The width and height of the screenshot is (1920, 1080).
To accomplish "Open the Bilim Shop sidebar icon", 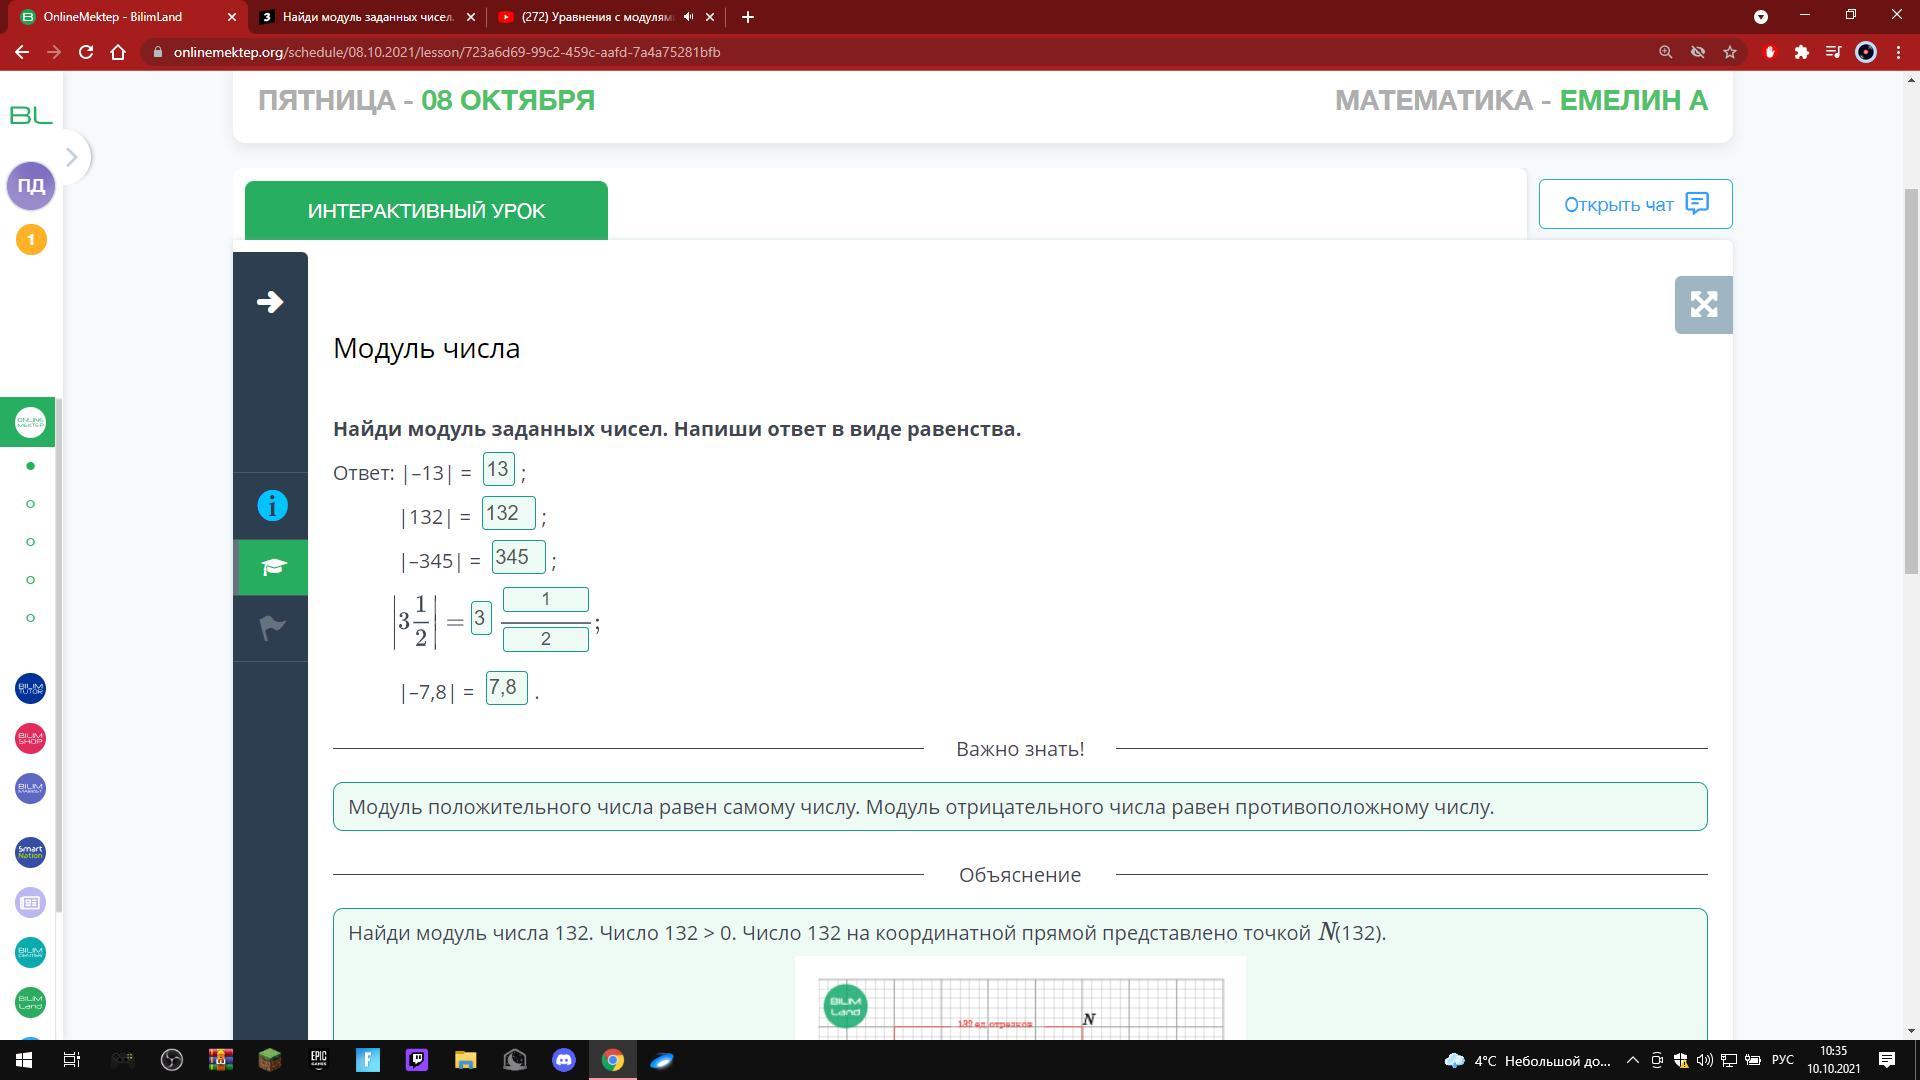I will tap(30, 739).
